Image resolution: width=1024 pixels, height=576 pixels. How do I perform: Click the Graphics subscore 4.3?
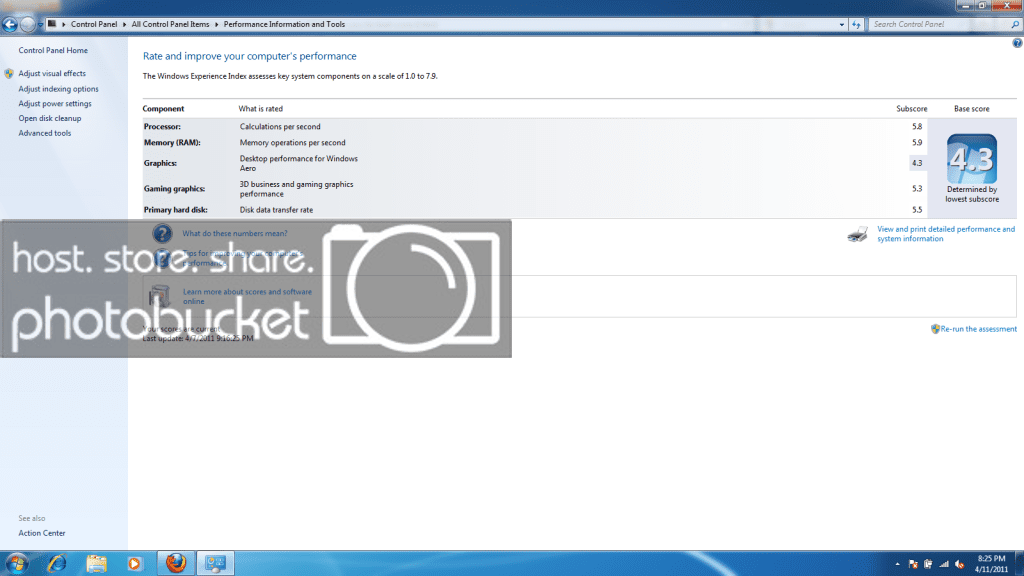click(x=917, y=163)
